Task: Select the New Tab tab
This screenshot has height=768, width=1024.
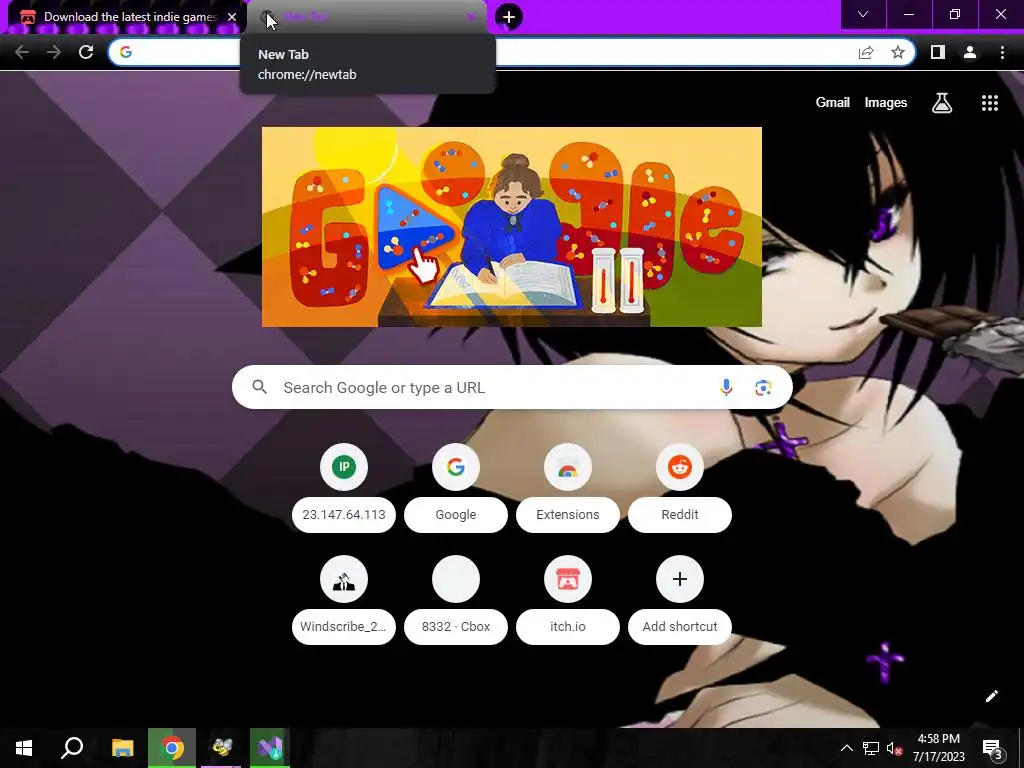Action: [x=366, y=16]
